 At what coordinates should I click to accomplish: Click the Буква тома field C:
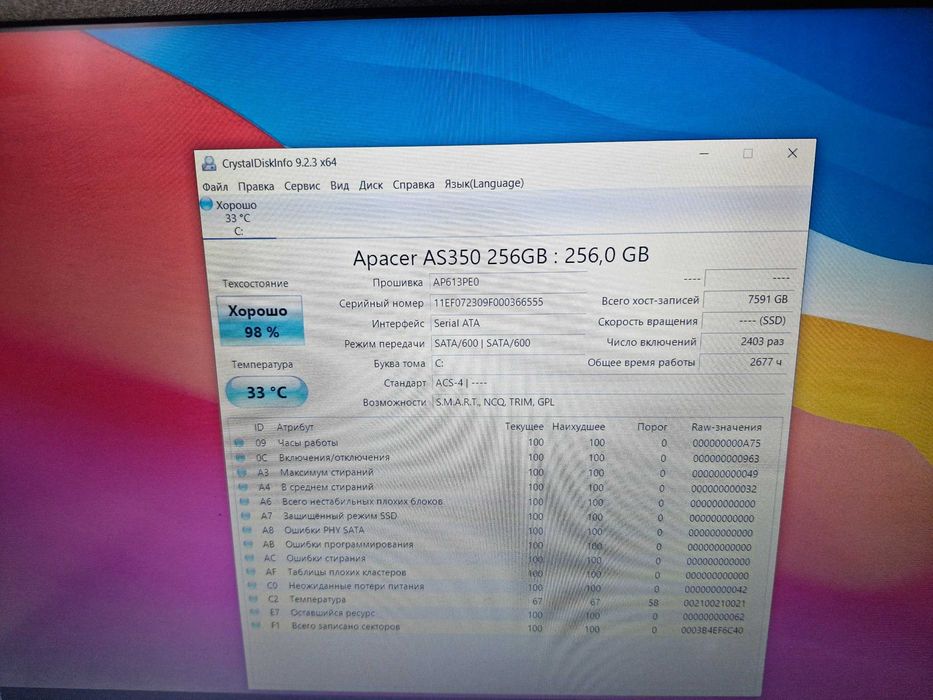(508, 363)
